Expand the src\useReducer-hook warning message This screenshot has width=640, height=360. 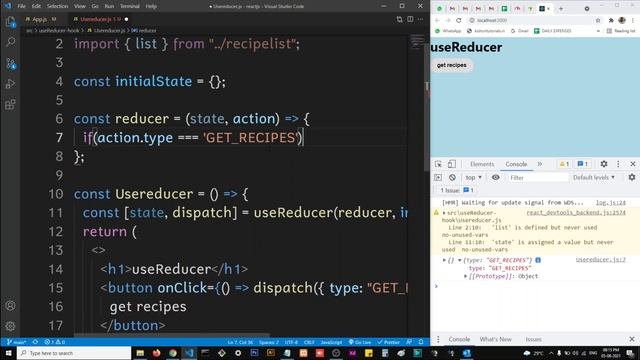coord(444,213)
